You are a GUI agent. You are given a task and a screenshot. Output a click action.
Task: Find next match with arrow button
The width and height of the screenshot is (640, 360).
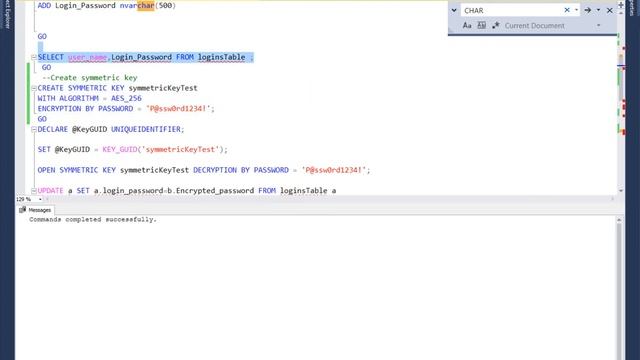pyautogui.click(x=588, y=10)
